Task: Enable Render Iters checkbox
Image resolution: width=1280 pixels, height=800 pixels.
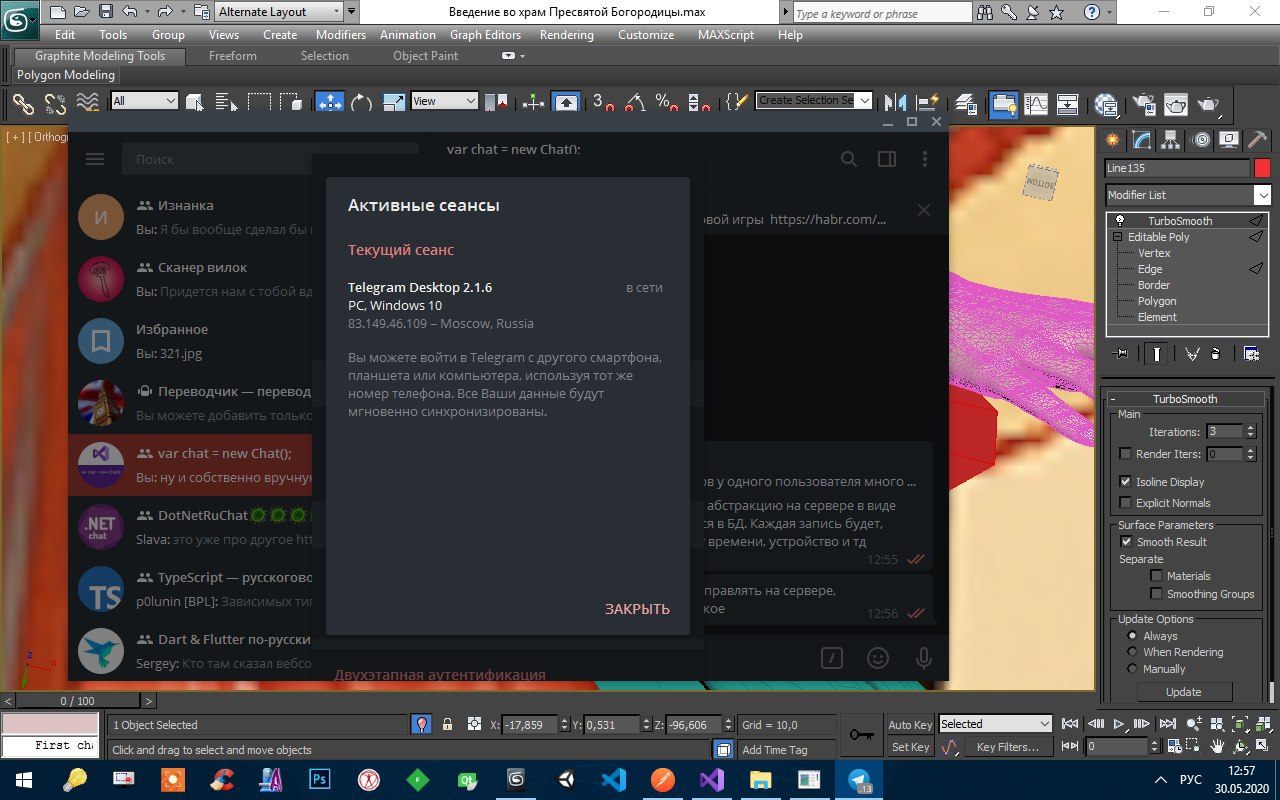Action: pos(1125,454)
